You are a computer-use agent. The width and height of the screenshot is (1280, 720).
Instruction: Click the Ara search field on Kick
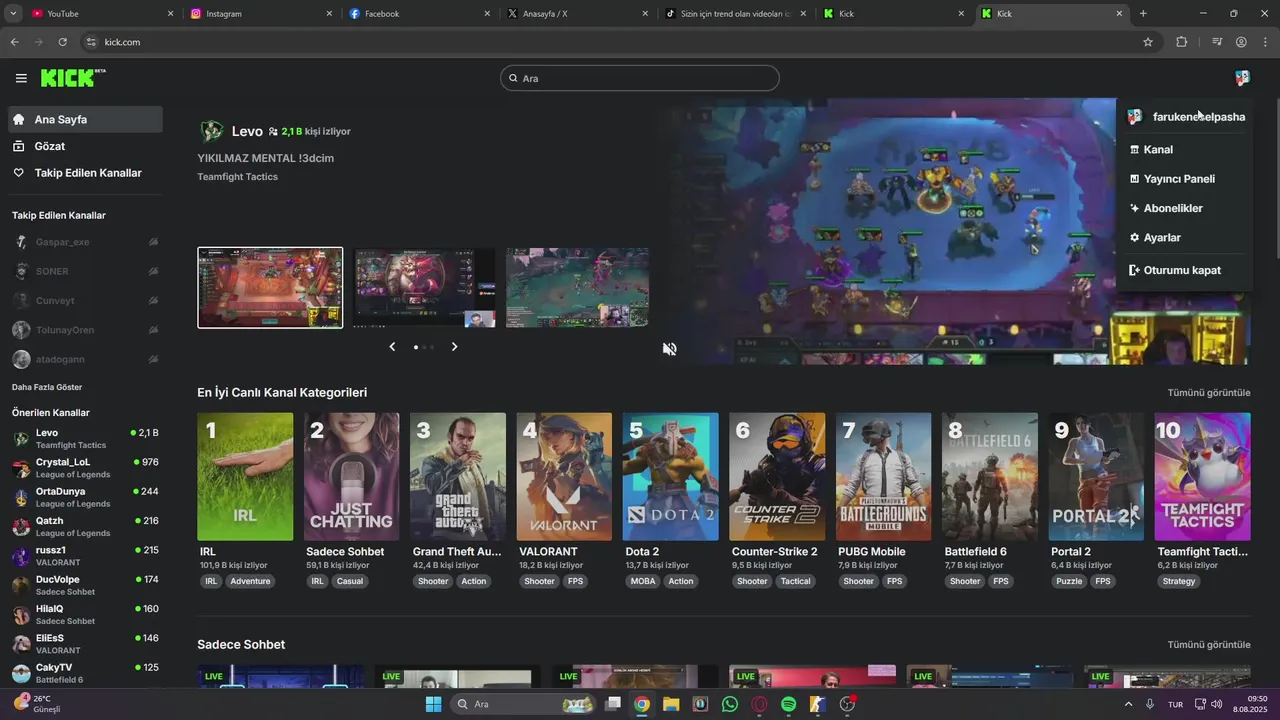tap(640, 78)
